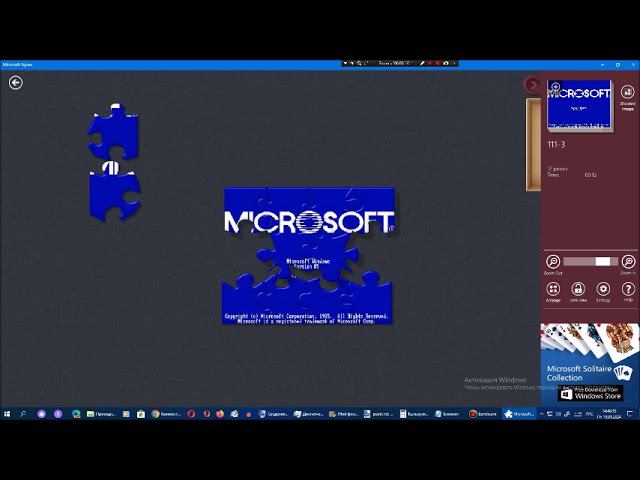Click the puzzle name 111-3
Image resolution: width=640 pixels, height=480 pixels.
pos(556,144)
